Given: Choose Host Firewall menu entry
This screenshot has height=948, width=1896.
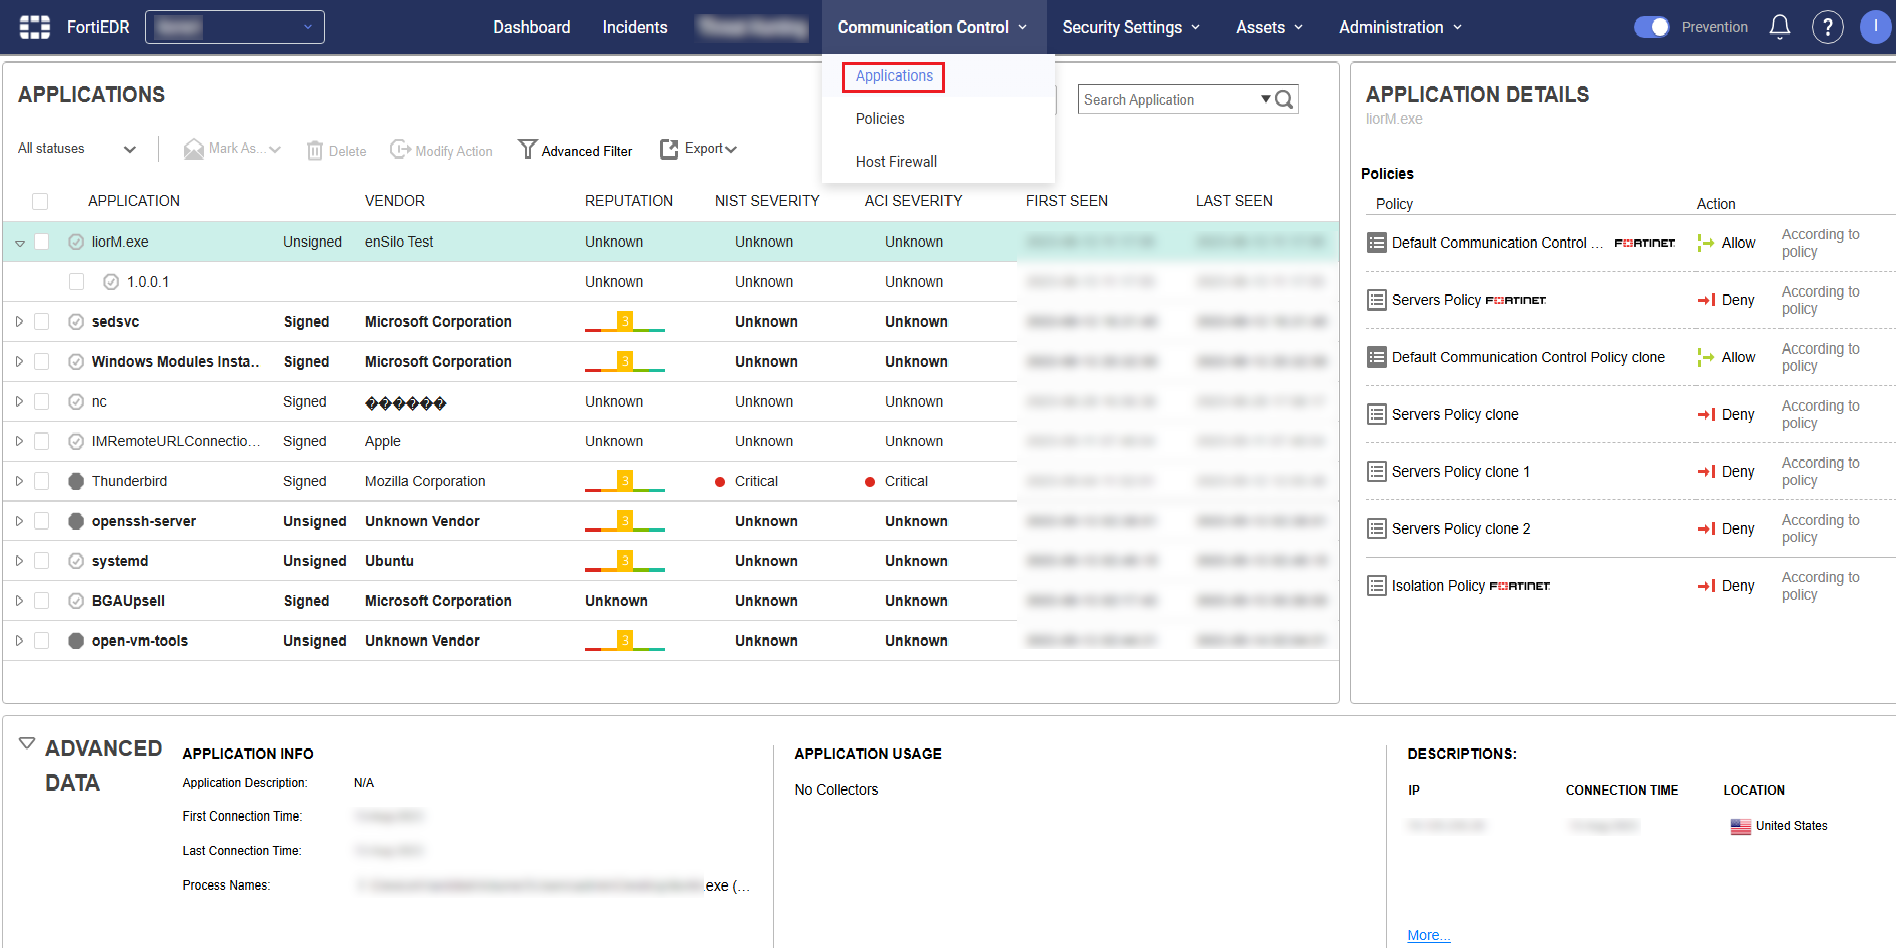Looking at the screenshot, I should click(896, 162).
